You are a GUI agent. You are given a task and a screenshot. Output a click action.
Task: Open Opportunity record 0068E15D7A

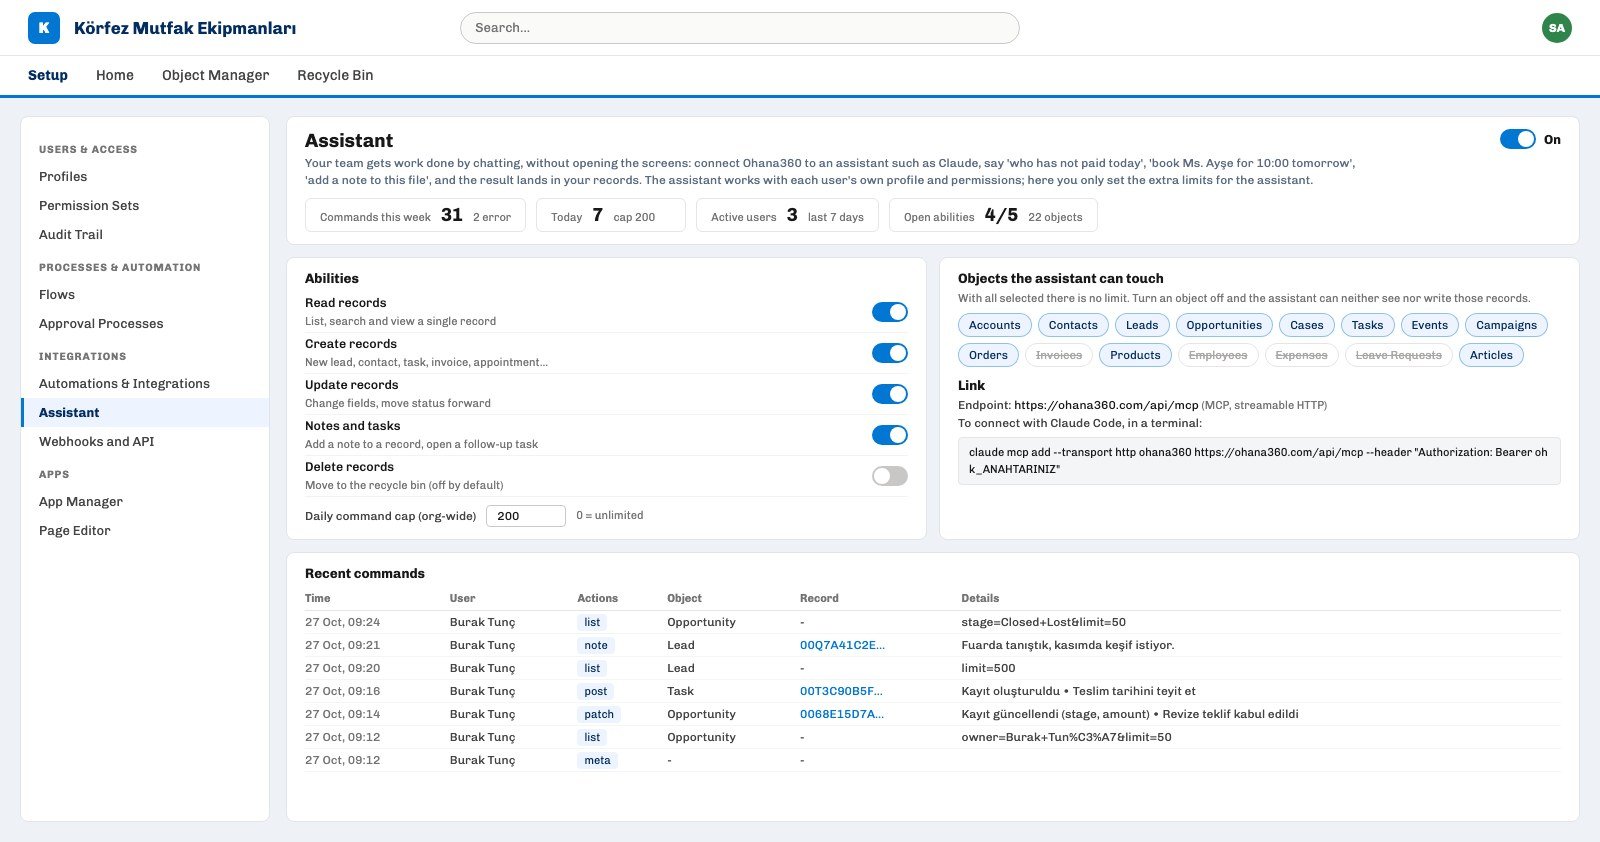pyautogui.click(x=842, y=714)
